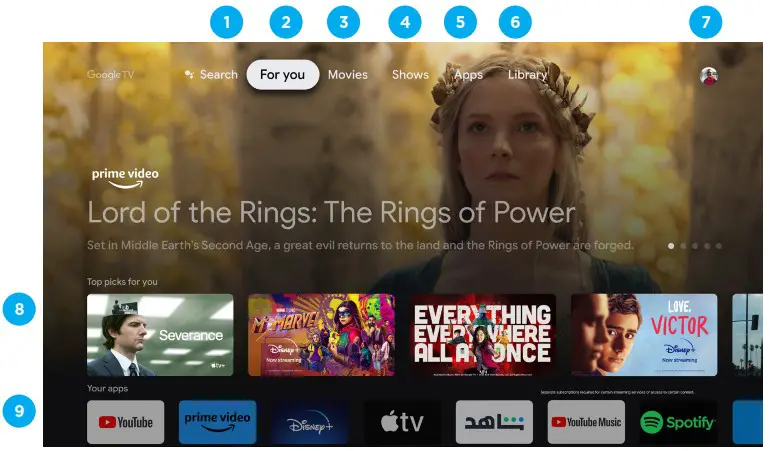Select the second carousel page dot

683,246
